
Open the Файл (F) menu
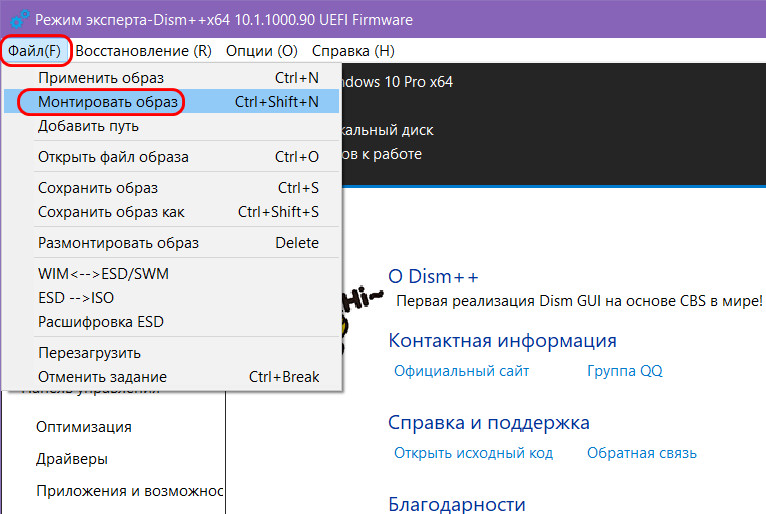pyautogui.click(x=34, y=50)
